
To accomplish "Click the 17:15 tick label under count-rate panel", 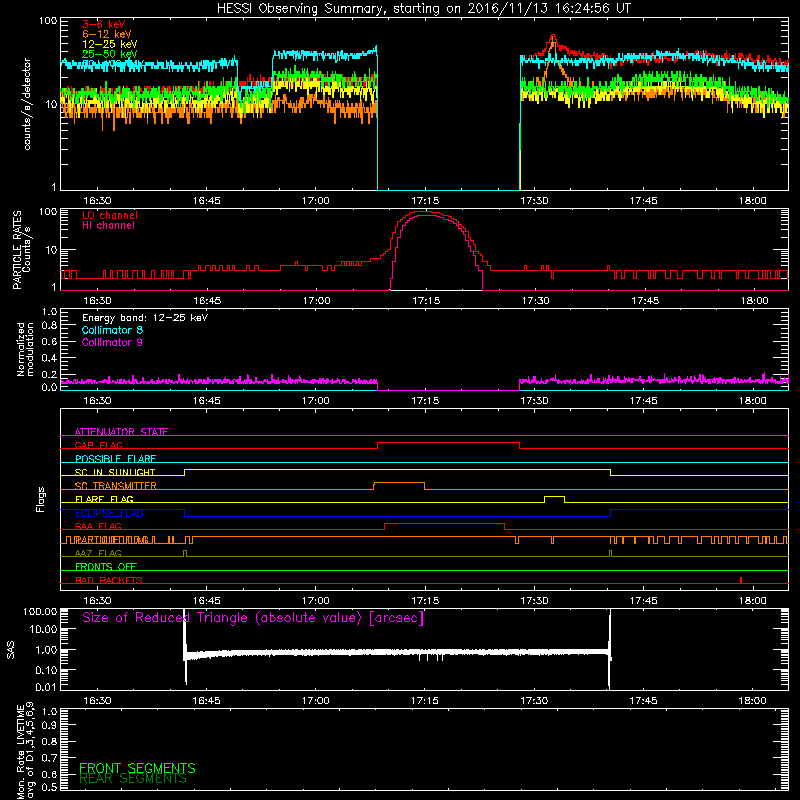I will pos(425,201).
